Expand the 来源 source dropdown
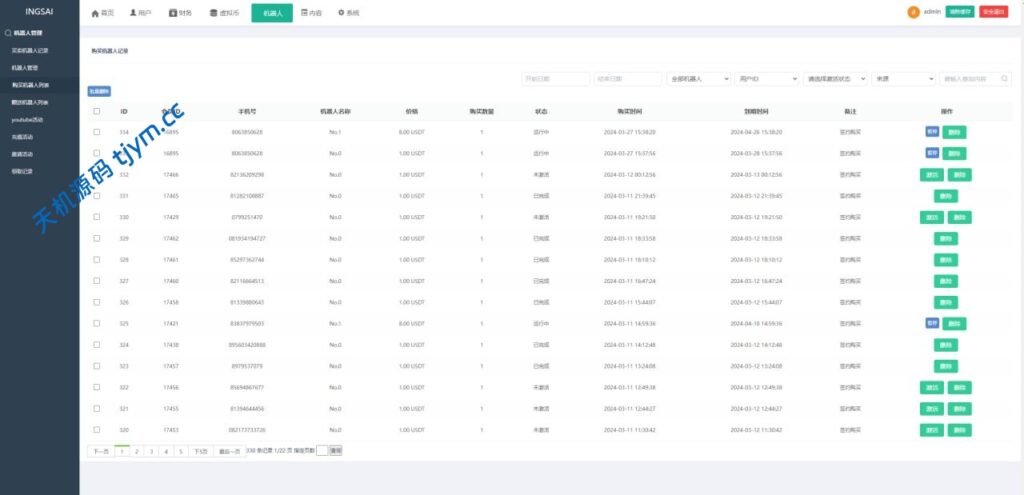 coord(904,78)
